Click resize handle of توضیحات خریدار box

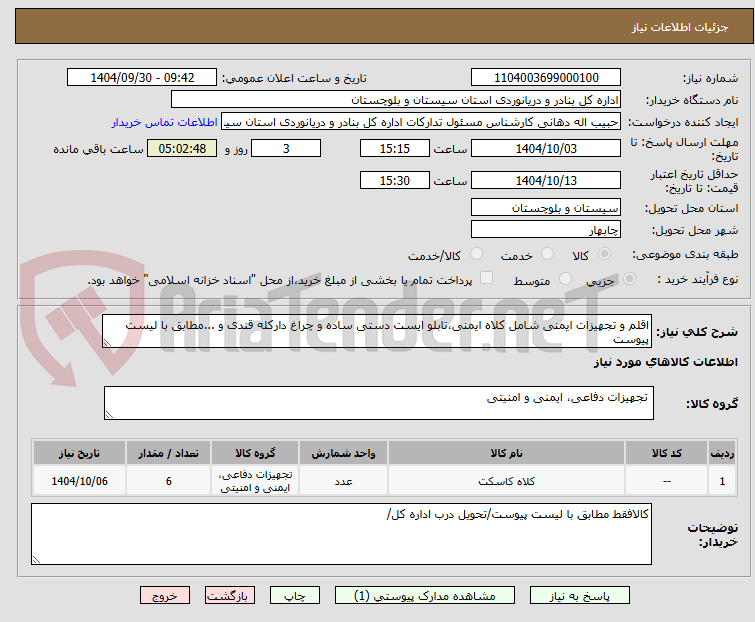point(37,559)
